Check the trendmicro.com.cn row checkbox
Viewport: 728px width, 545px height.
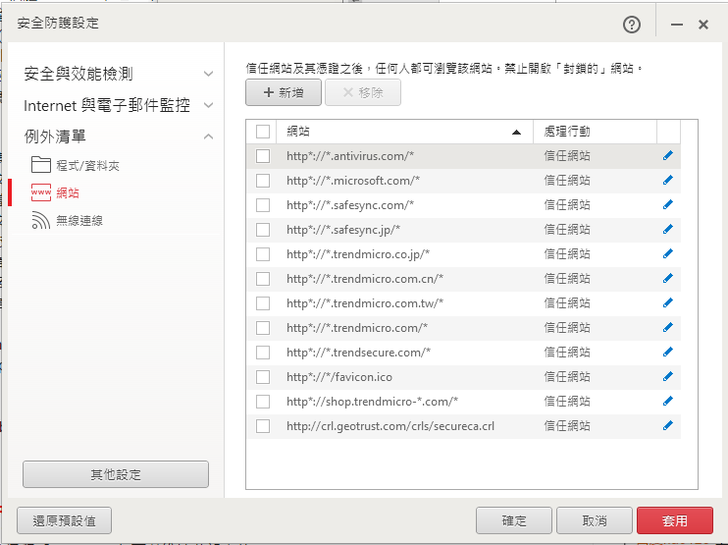263,279
